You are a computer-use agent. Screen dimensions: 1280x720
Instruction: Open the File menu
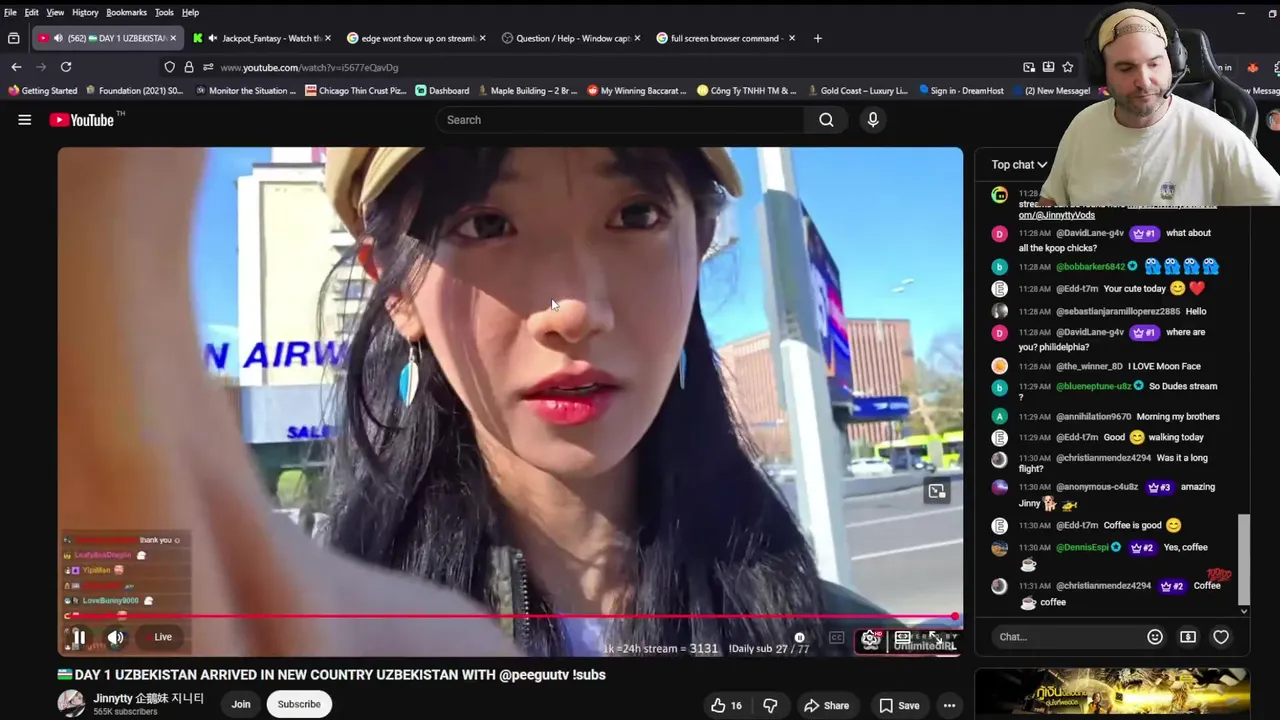(10, 12)
